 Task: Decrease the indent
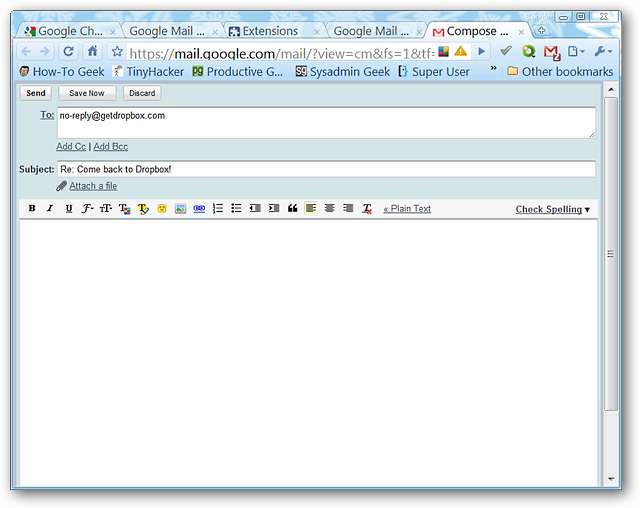pos(255,209)
